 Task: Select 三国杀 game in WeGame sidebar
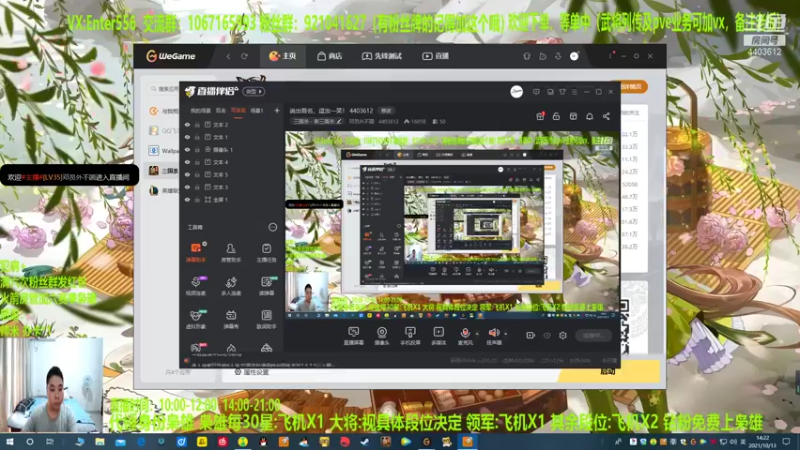pos(163,171)
